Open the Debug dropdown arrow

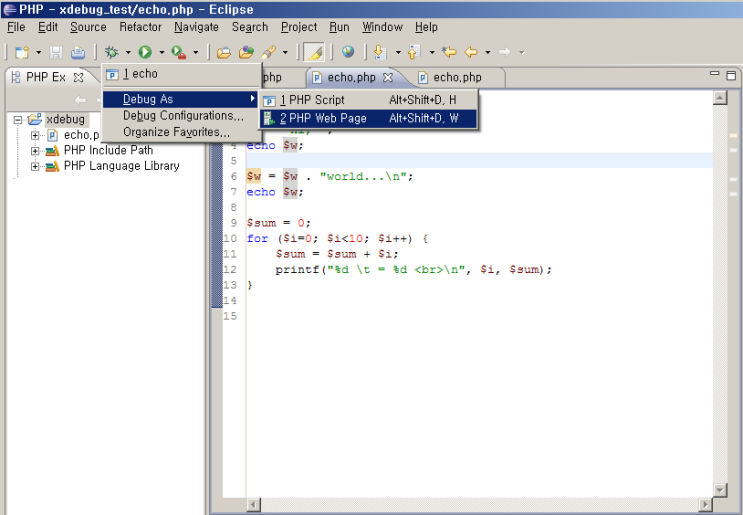click(128, 52)
